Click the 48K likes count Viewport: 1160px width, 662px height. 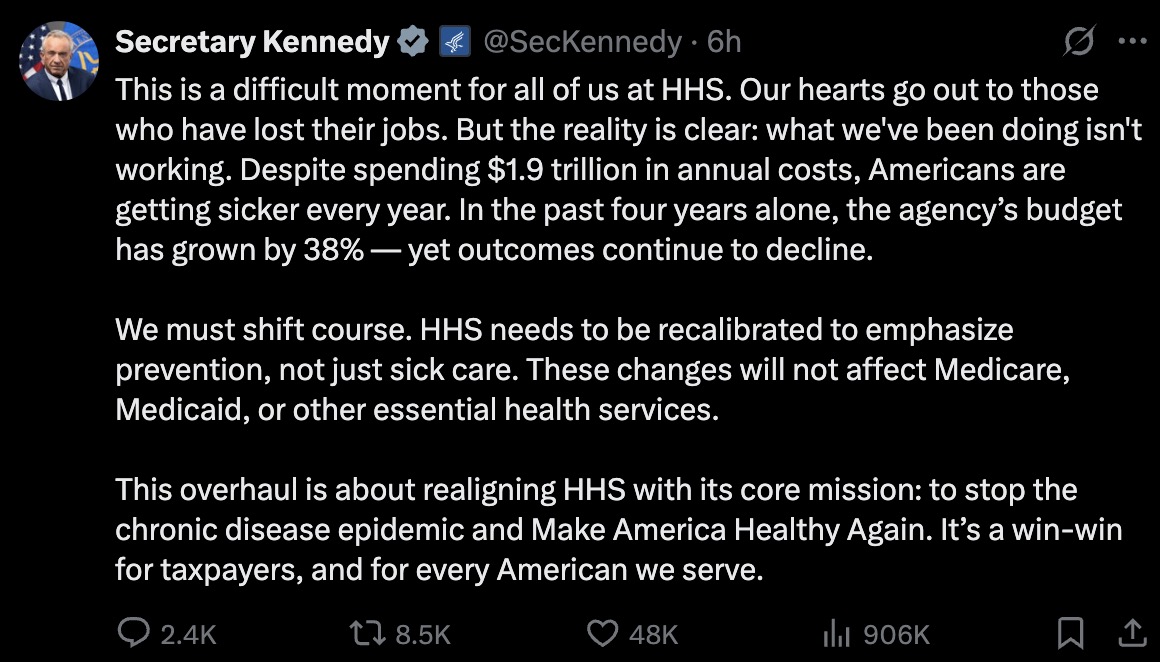654,634
